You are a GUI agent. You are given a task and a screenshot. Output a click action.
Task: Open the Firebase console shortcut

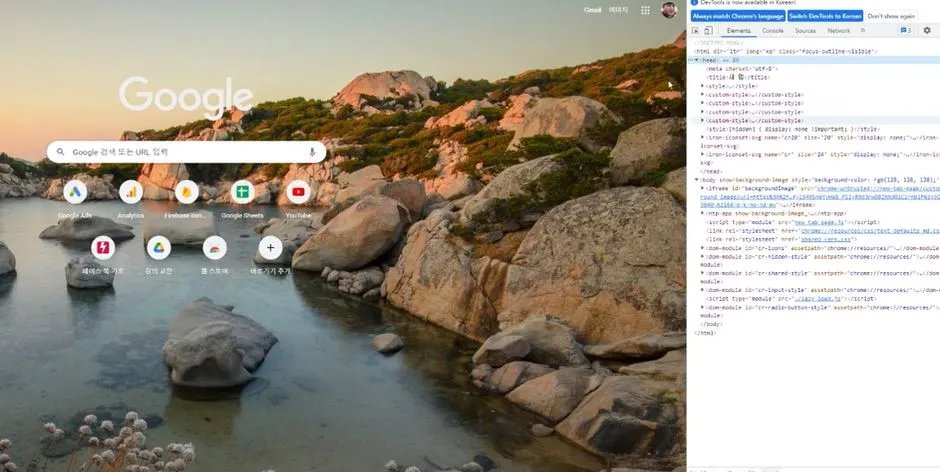(186, 192)
